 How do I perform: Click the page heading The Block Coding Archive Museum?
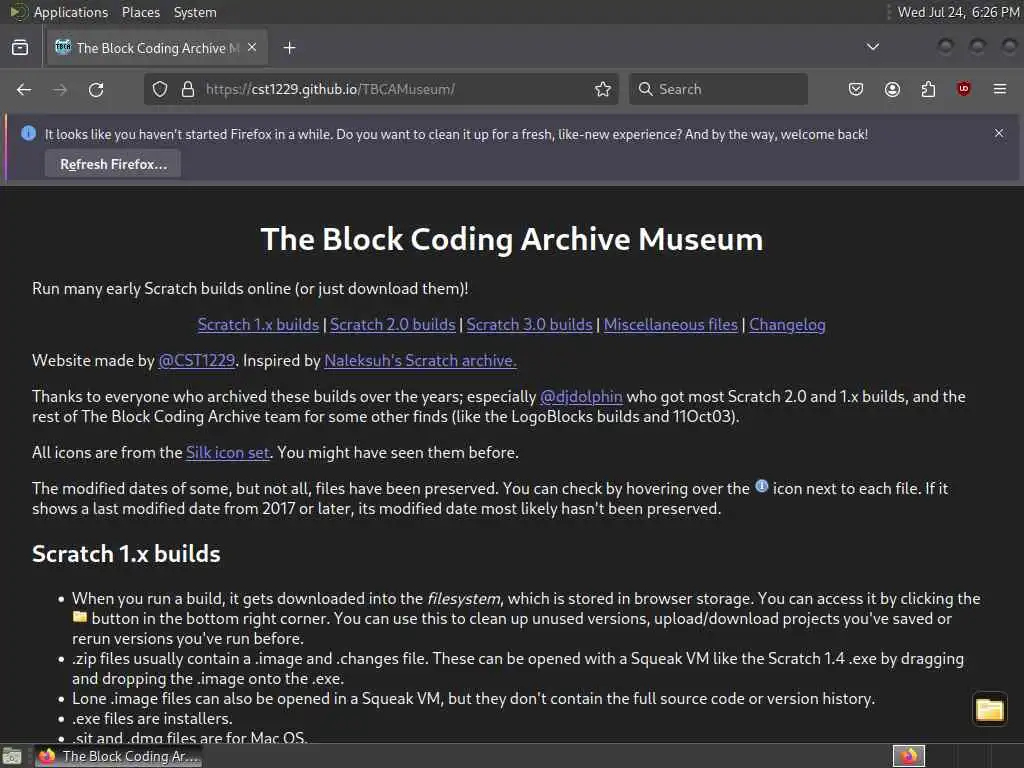pyautogui.click(x=511, y=239)
